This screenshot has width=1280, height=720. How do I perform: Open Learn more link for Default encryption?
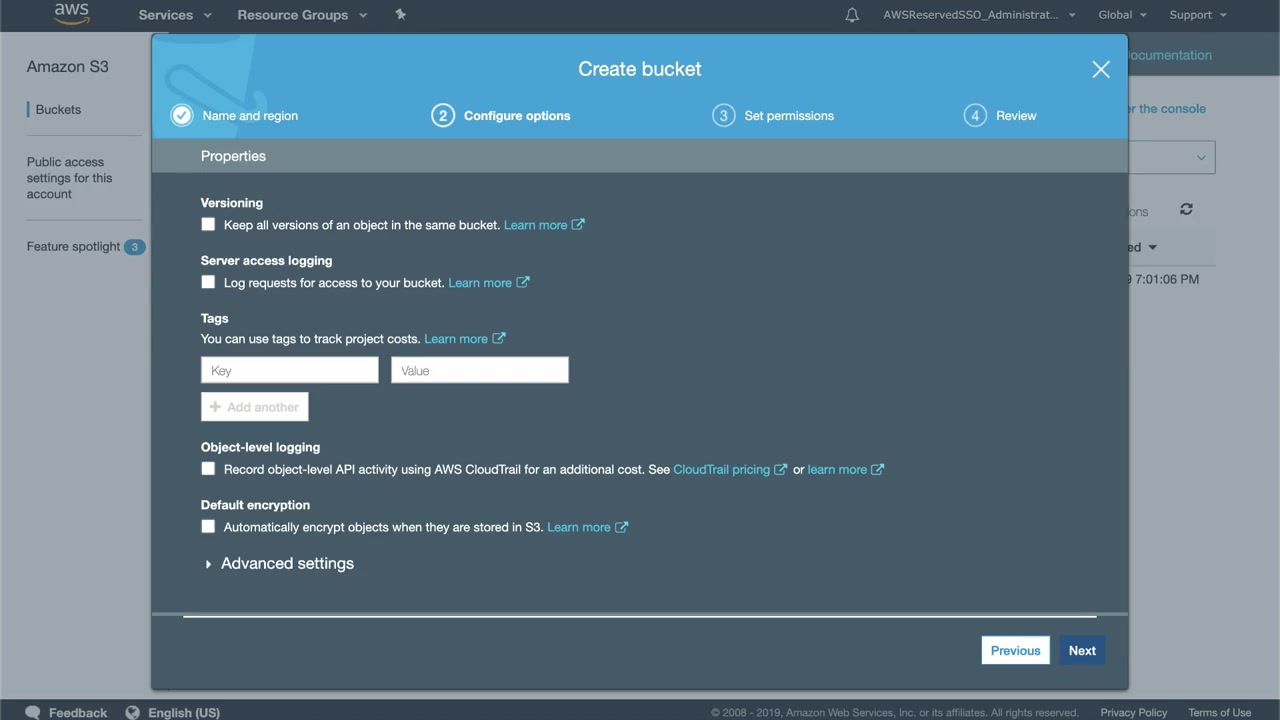579,527
